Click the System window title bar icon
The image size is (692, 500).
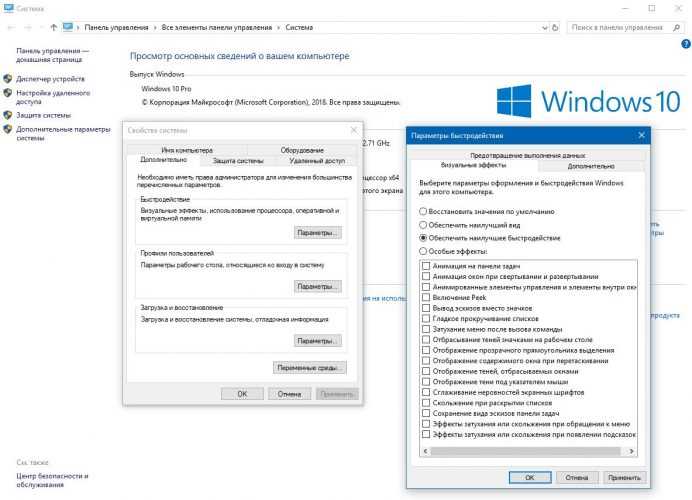point(8,8)
